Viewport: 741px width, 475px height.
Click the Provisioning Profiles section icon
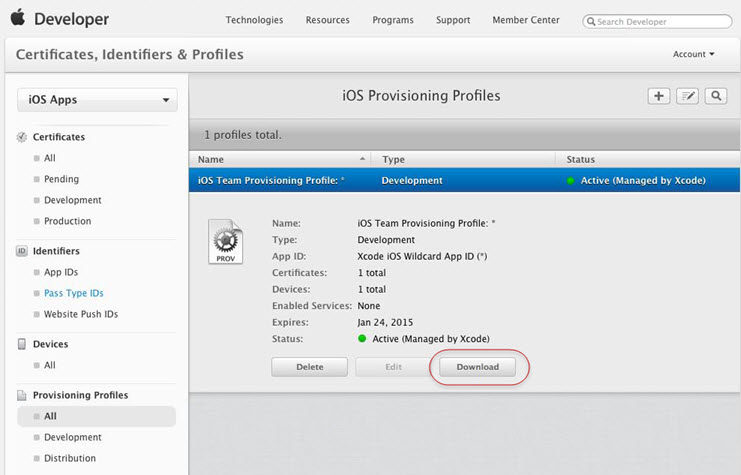[x=22, y=395]
